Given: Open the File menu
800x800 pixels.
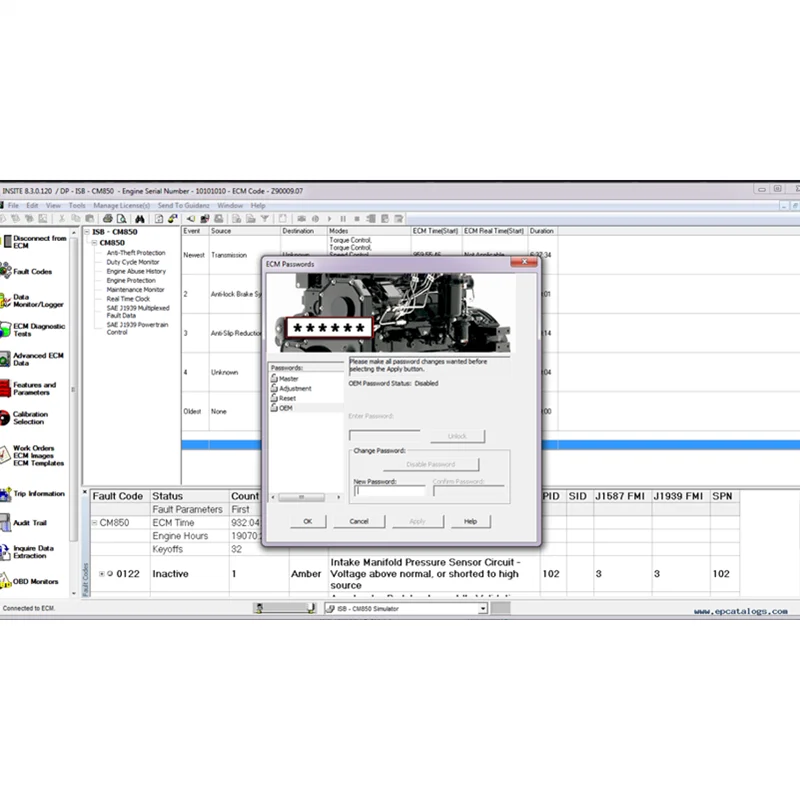Looking at the screenshot, I should (x=13, y=206).
